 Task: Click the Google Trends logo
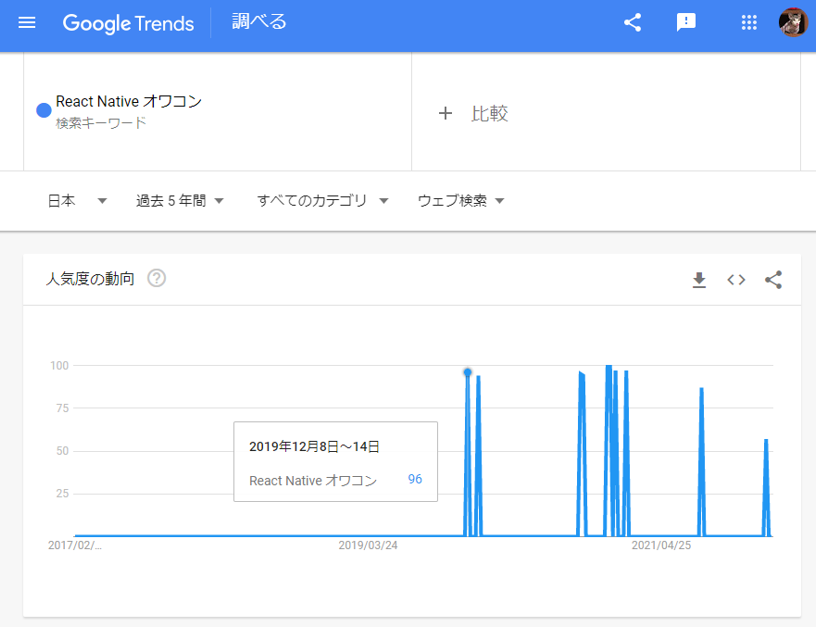click(x=129, y=23)
